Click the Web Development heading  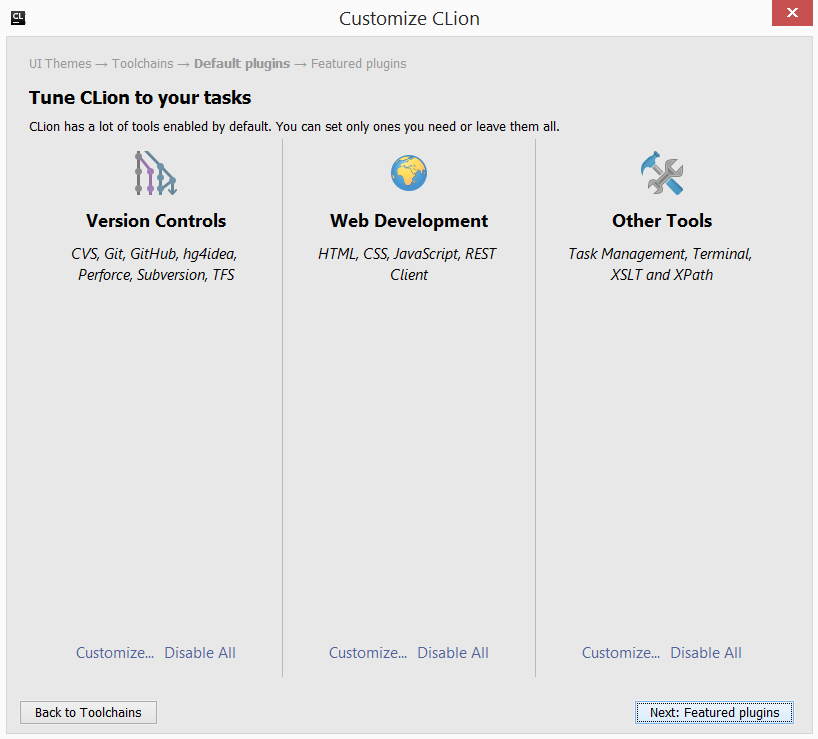coord(409,221)
